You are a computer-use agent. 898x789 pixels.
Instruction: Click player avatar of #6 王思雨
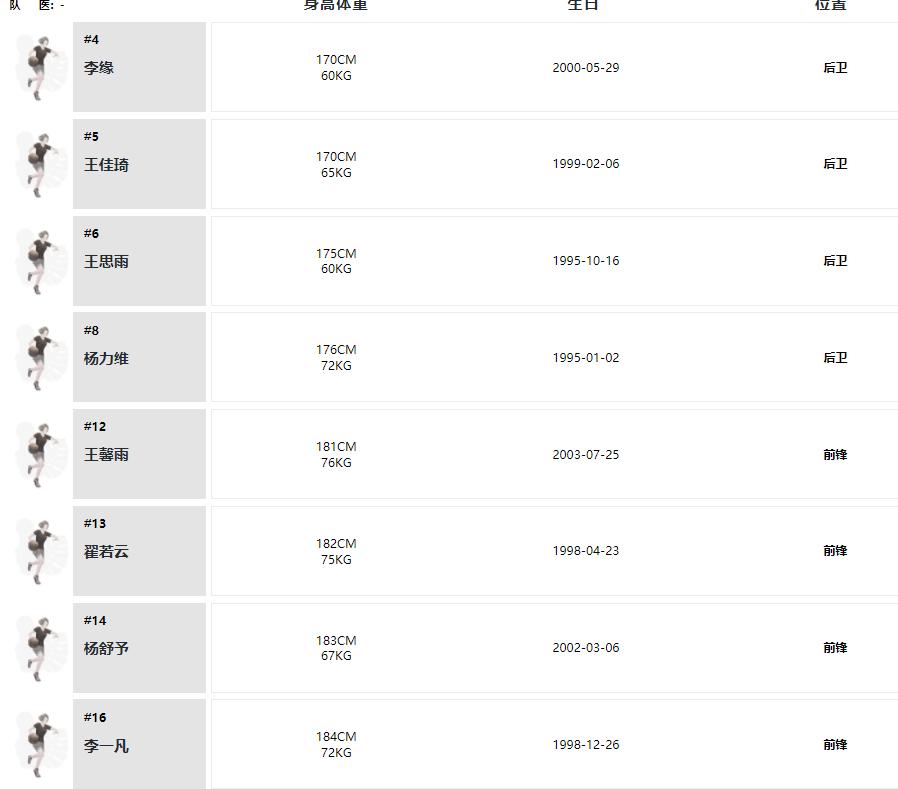(40, 261)
